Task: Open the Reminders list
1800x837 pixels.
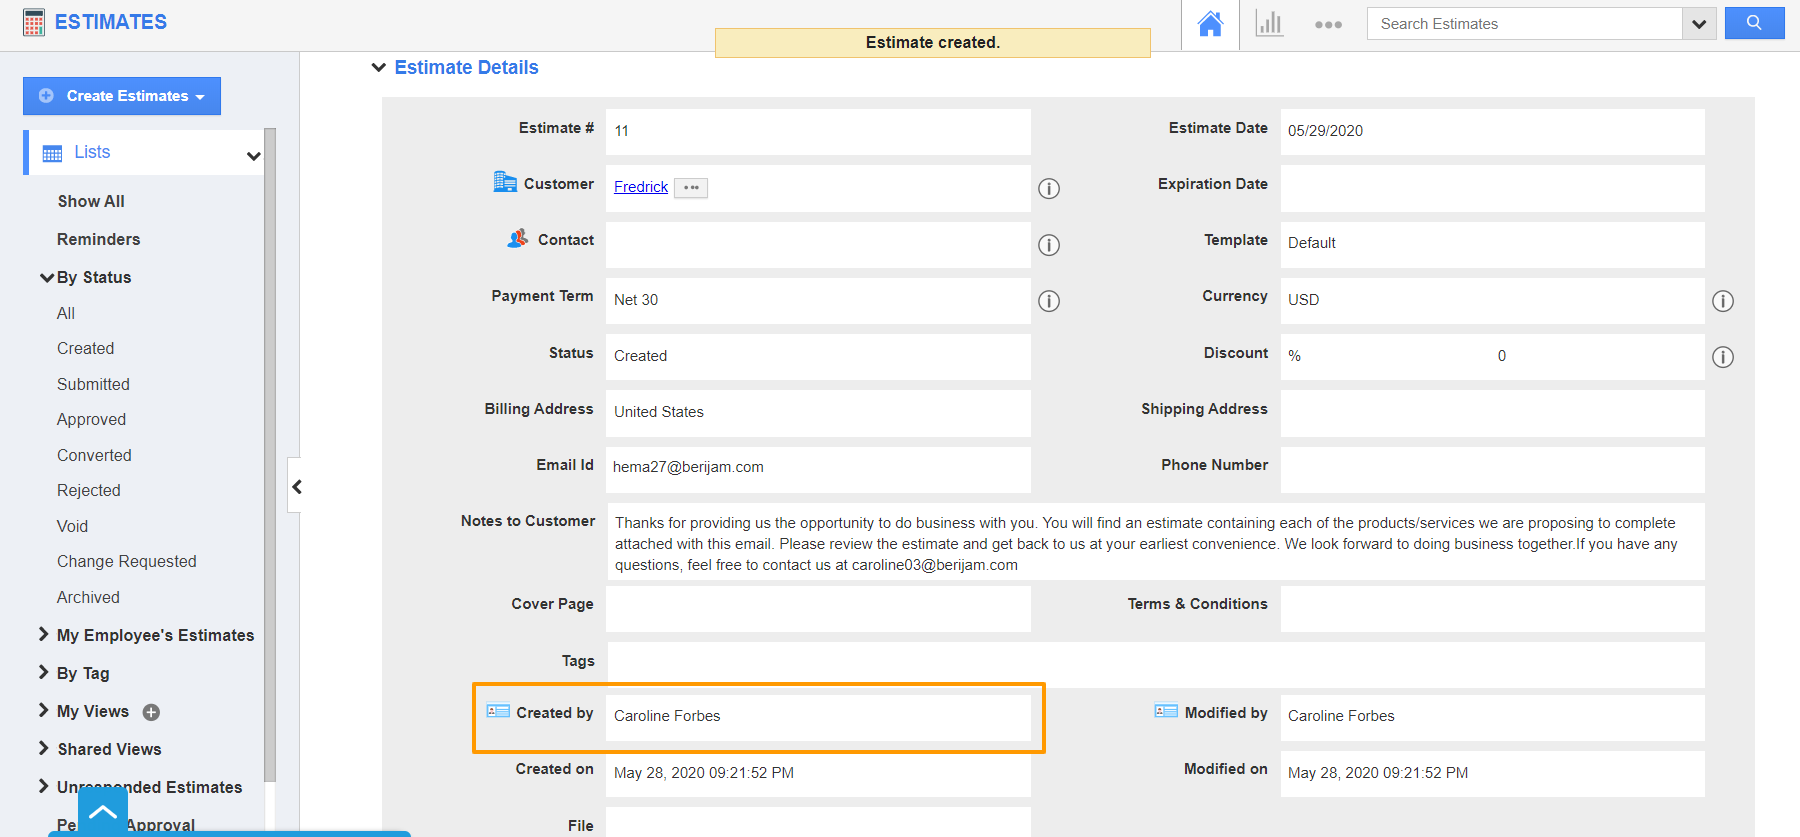Action: click(98, 239)
